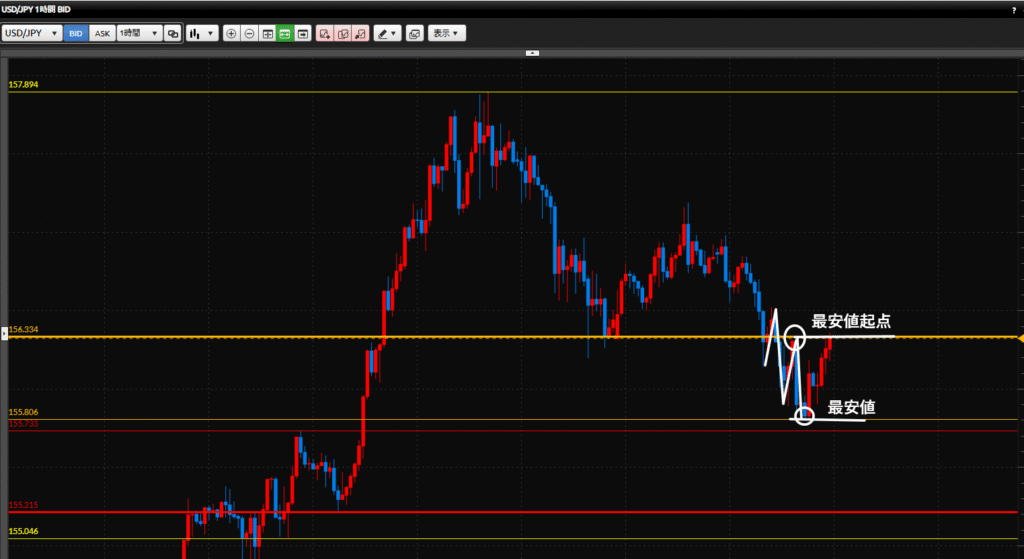Screen dimensions: 1024x559
Task: Zoom in with the plus magnifier icon
Action: point(232,33)
